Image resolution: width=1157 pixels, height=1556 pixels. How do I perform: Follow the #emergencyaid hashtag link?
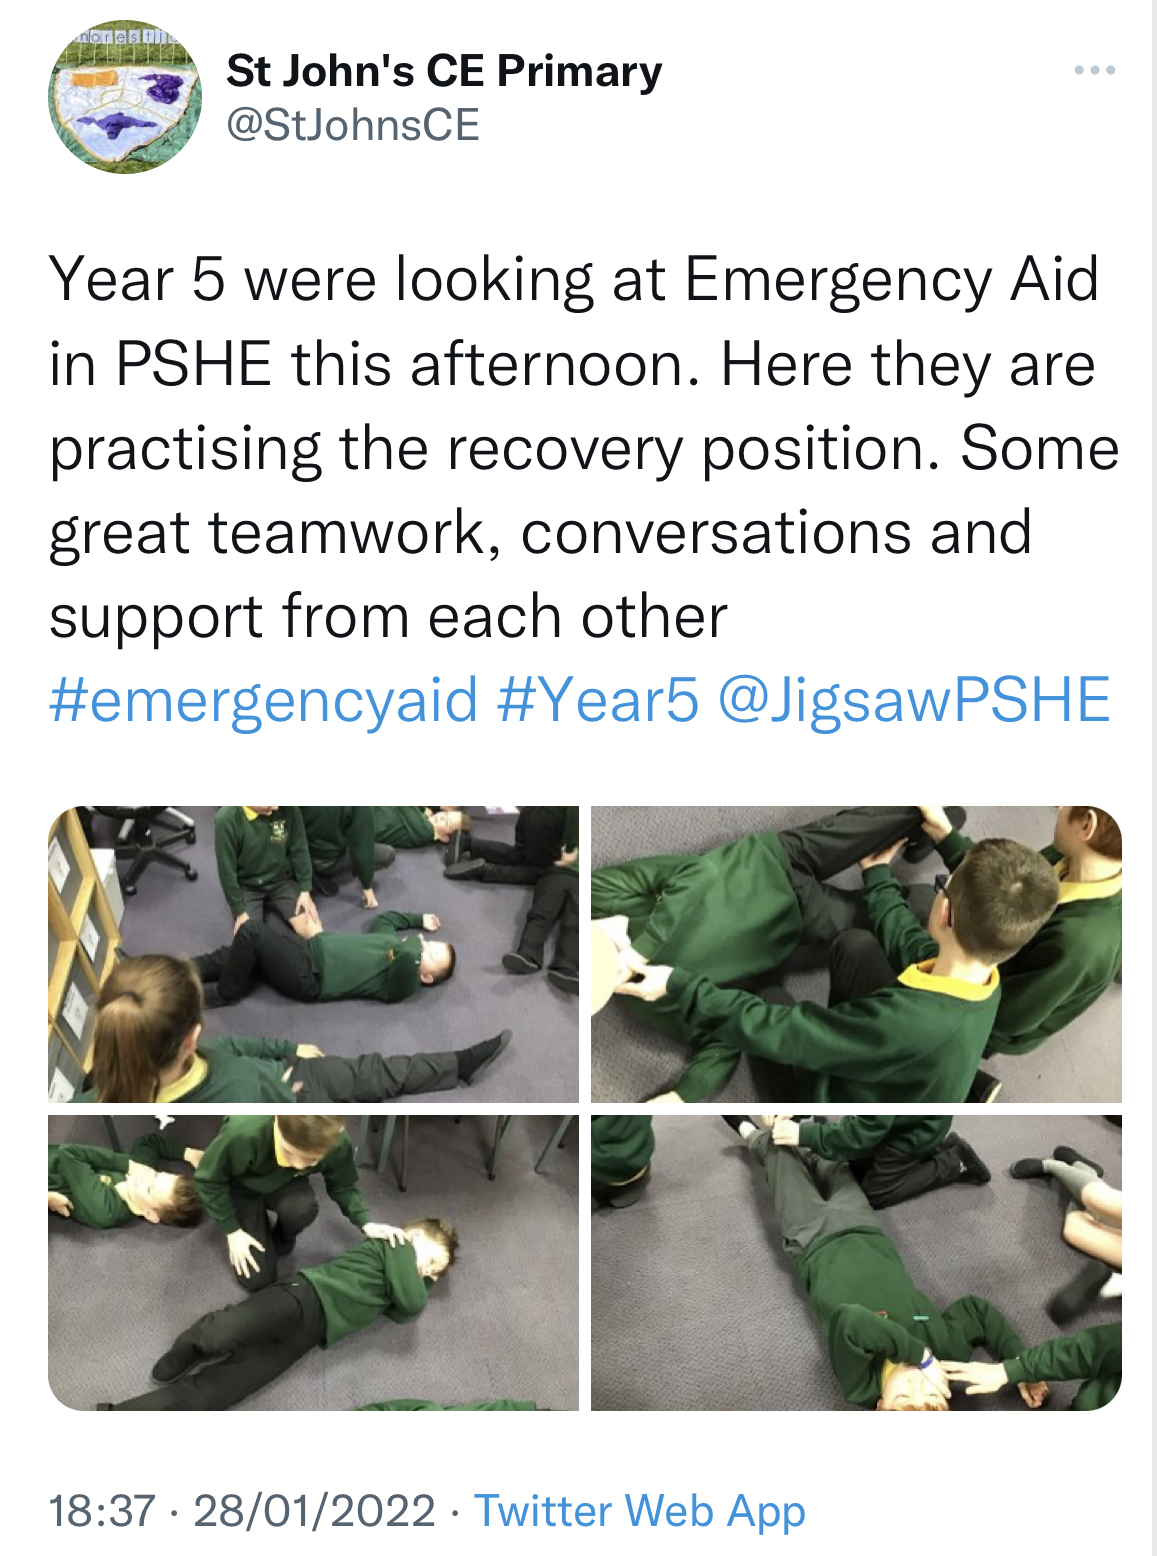pyautogui.click(x=264, y=699)
